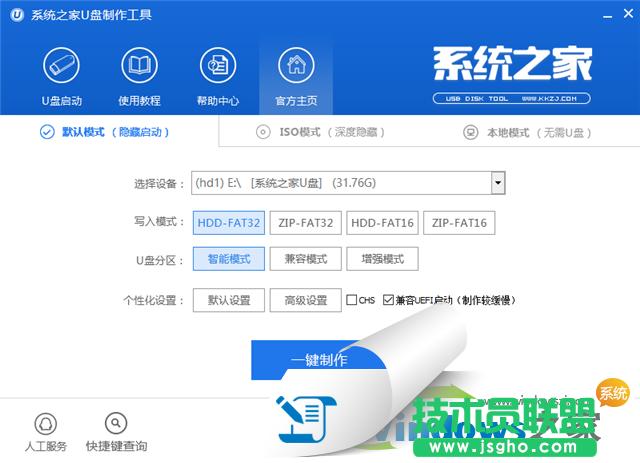Click the device selection combo box showing (hd1) E:\
The image size is (640, 463).
340,183
